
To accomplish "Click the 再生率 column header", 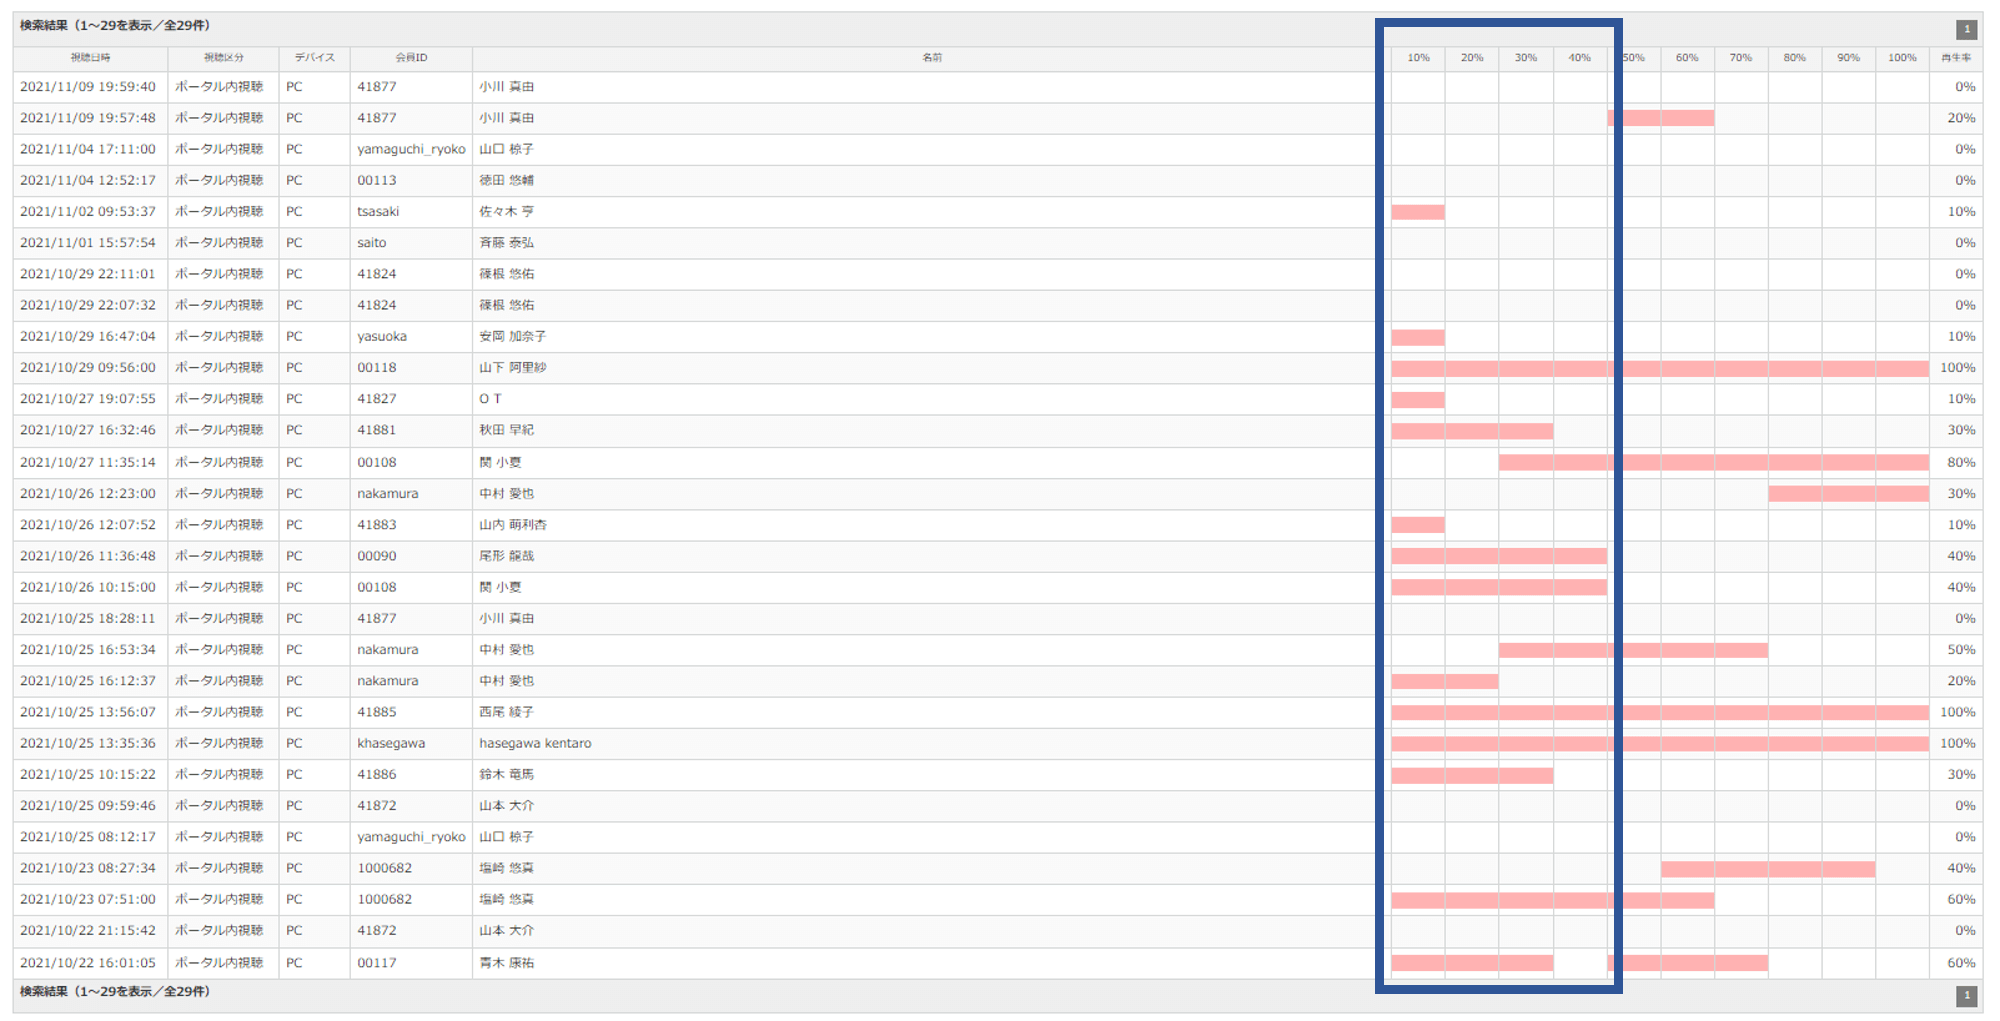I will 1955,58.
